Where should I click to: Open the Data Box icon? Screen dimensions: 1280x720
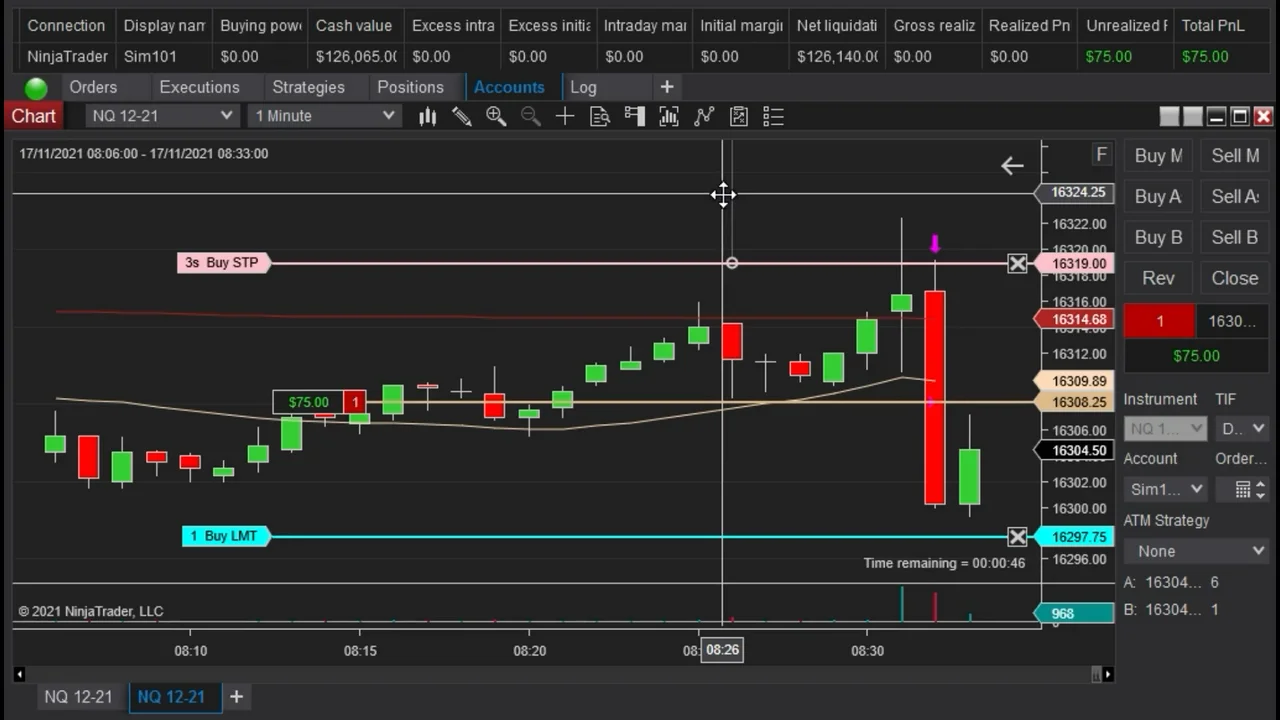[600, 117]
